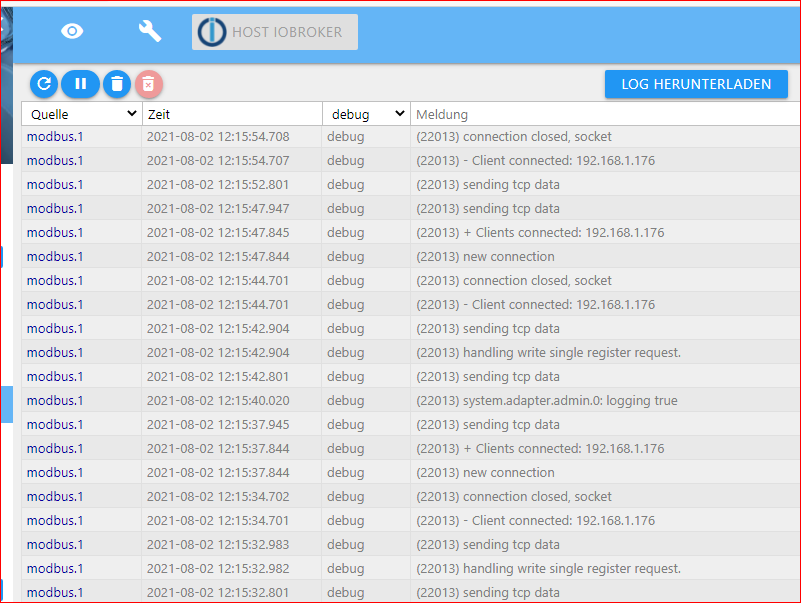Viewport: 801px width, 603px height.
Task: Click timestamp 2021-08-02 12:15:54.707
Action: click(x=218, y=160)
